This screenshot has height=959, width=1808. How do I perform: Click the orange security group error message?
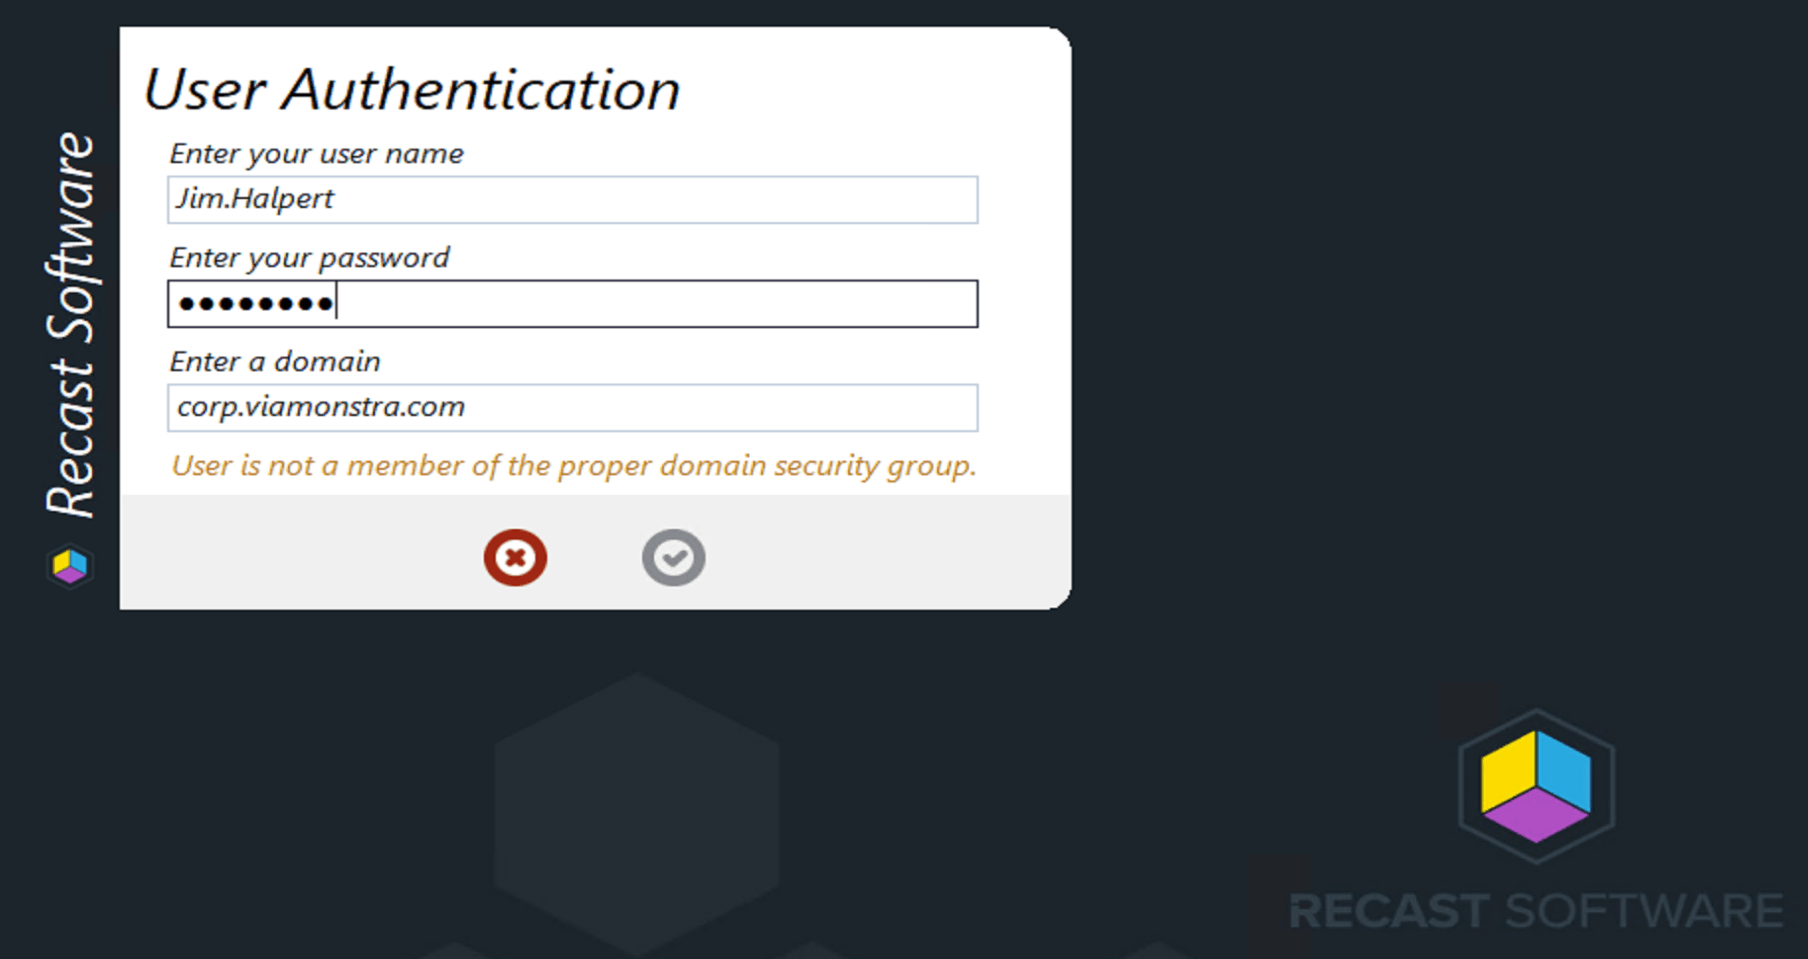pyautogui.click(x=573, y=466)
